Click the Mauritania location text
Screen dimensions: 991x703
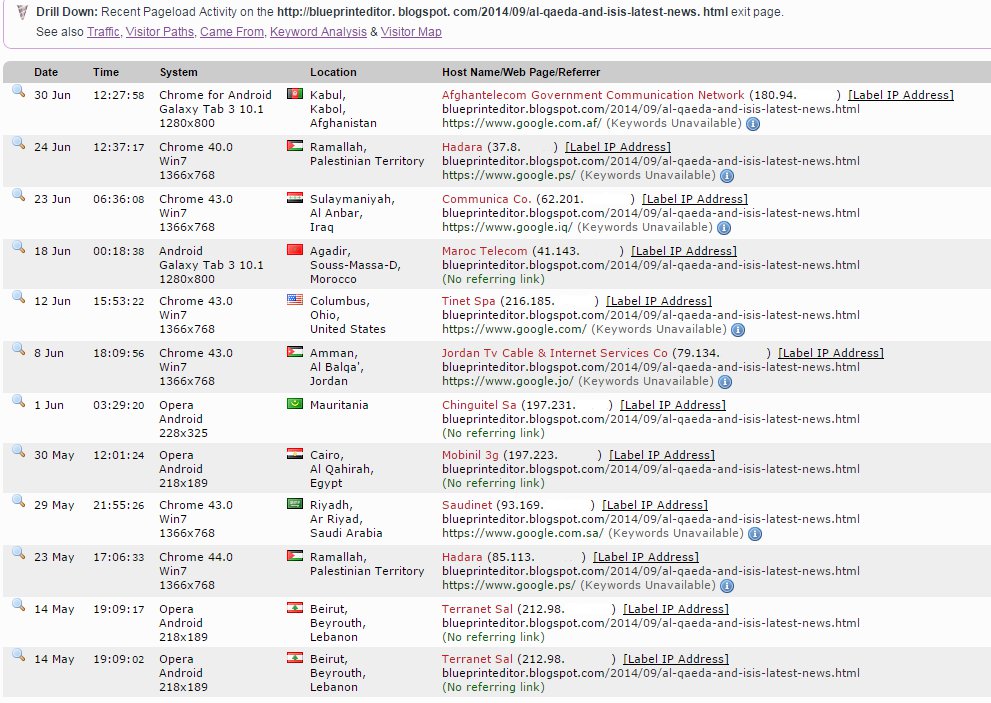pos(339,405)
